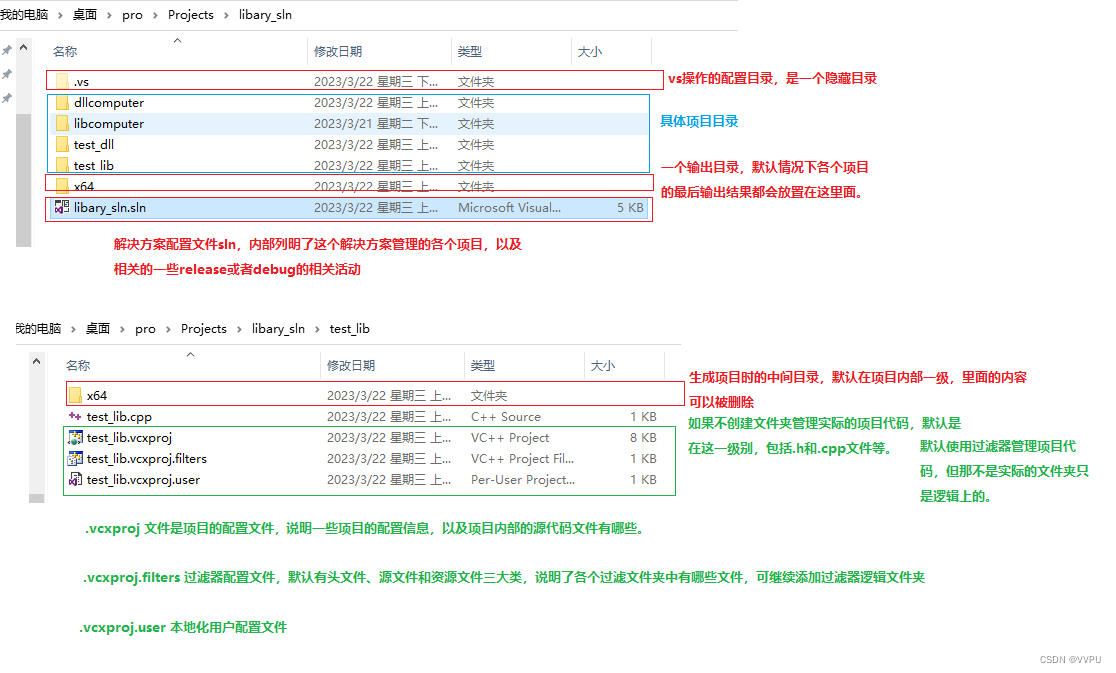Click 'libary_sln' in upper breadcrumb path
Image resolution: width=1116 pixels, height=673 pixels.
pyautogui.click(x=265, y=15)
